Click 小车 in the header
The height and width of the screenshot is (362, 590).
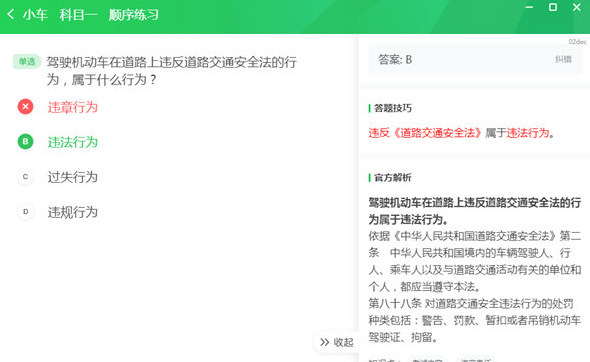[35, 15]
